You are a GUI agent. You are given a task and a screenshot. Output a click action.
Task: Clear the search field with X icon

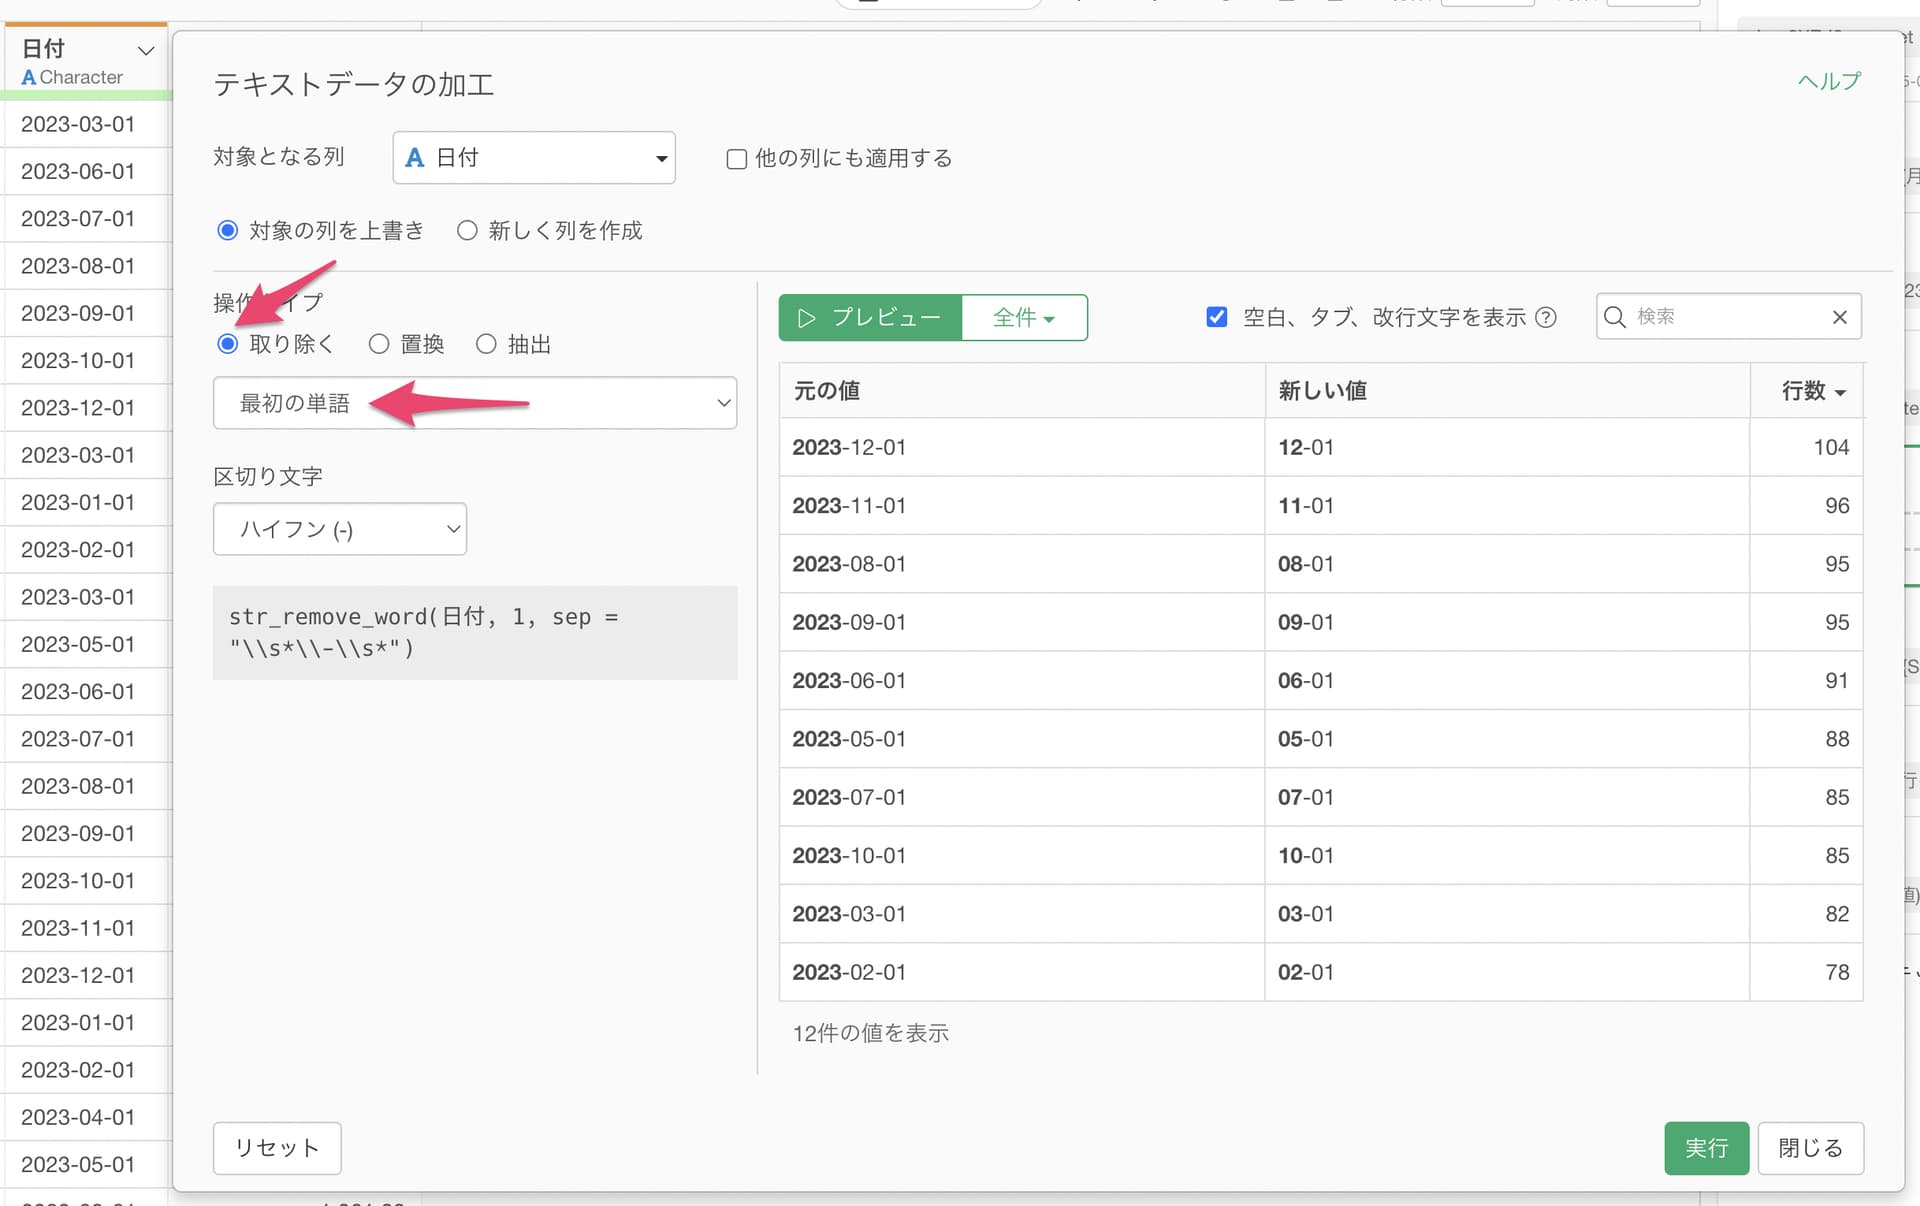pyautogui.click(x=1839, y=317)
